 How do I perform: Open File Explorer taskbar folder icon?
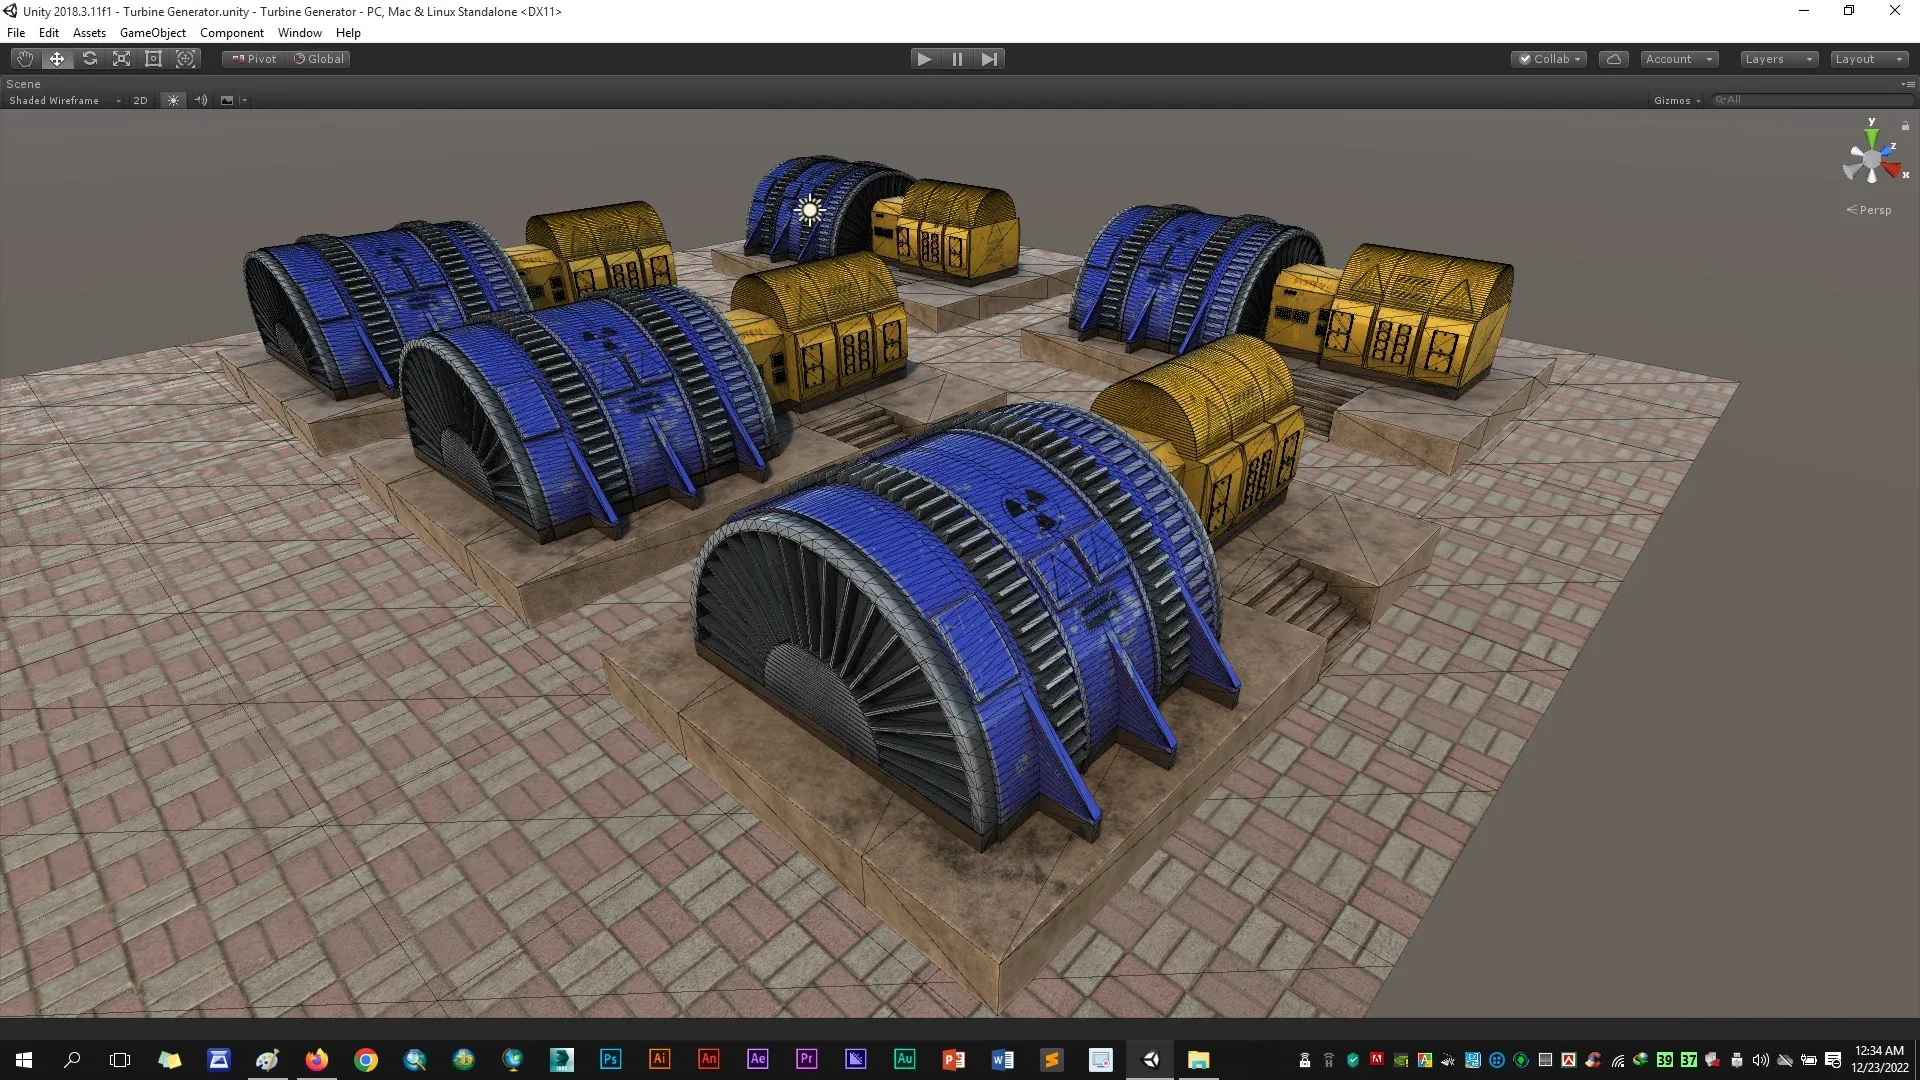[1198, 1060]
